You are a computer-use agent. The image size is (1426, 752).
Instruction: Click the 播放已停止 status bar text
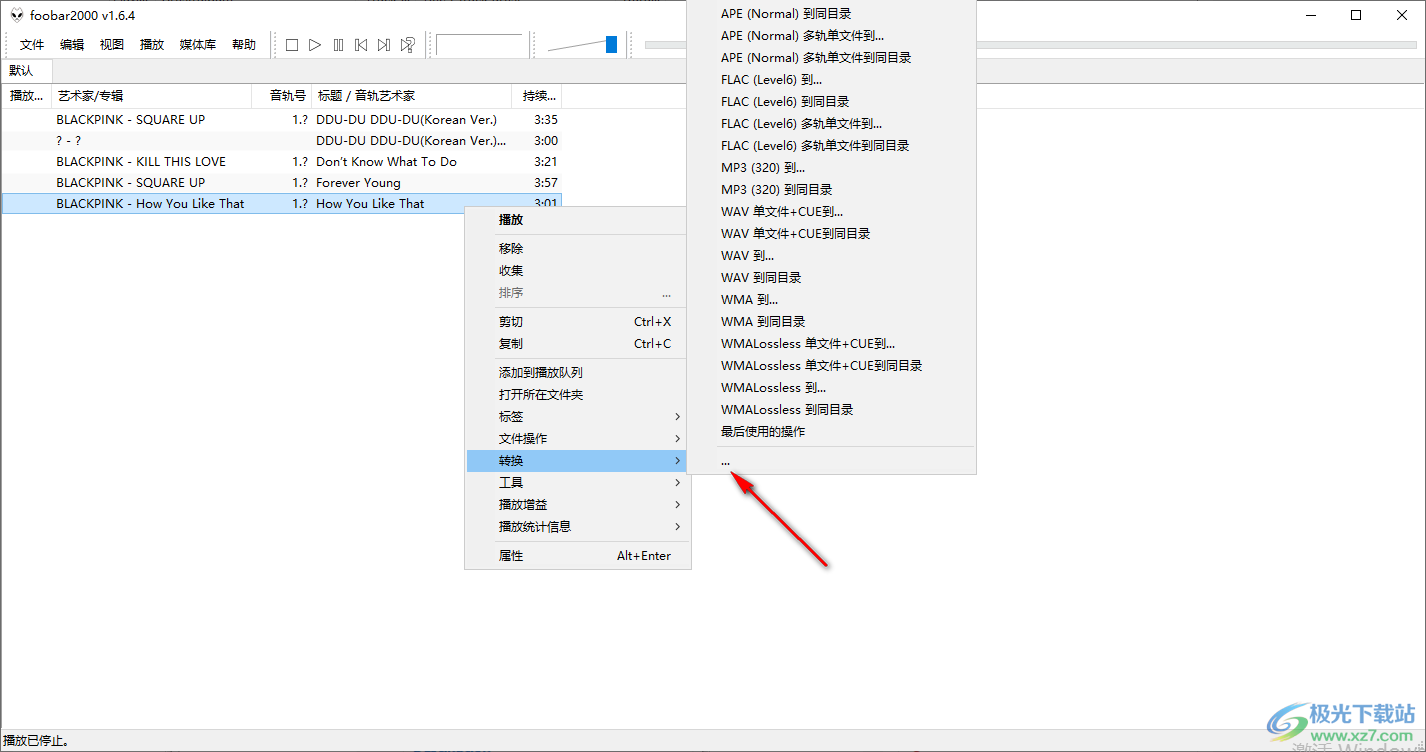tap(36, 742)
